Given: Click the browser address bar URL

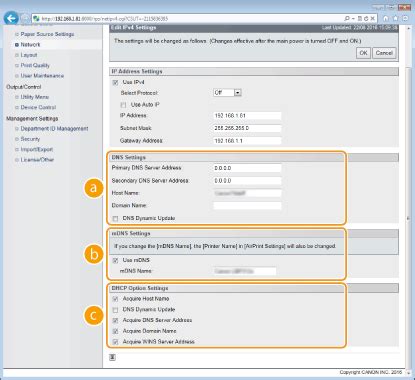Looking at the screenshot, I should point(105,19).
